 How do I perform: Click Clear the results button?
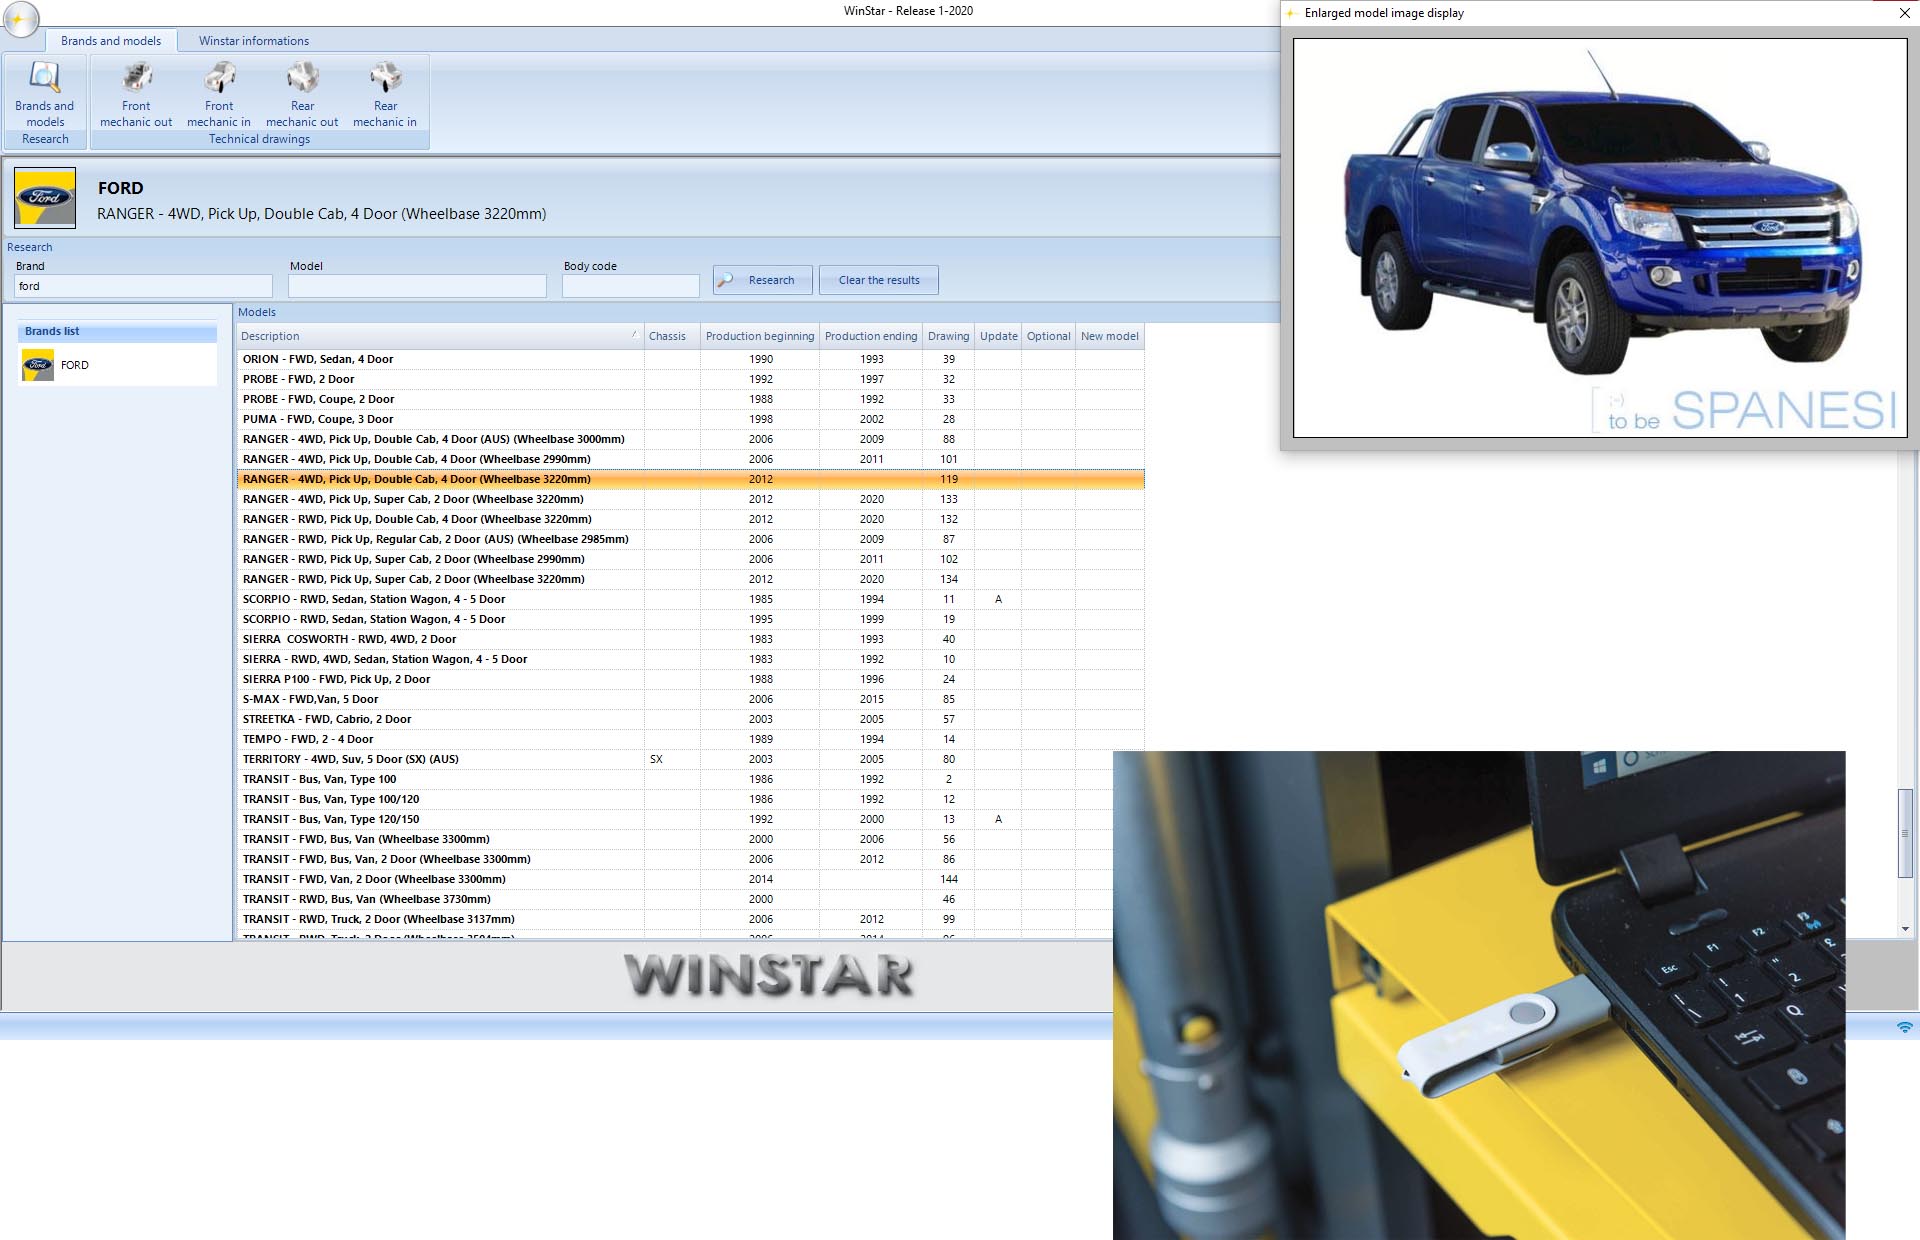click(879, 280)
